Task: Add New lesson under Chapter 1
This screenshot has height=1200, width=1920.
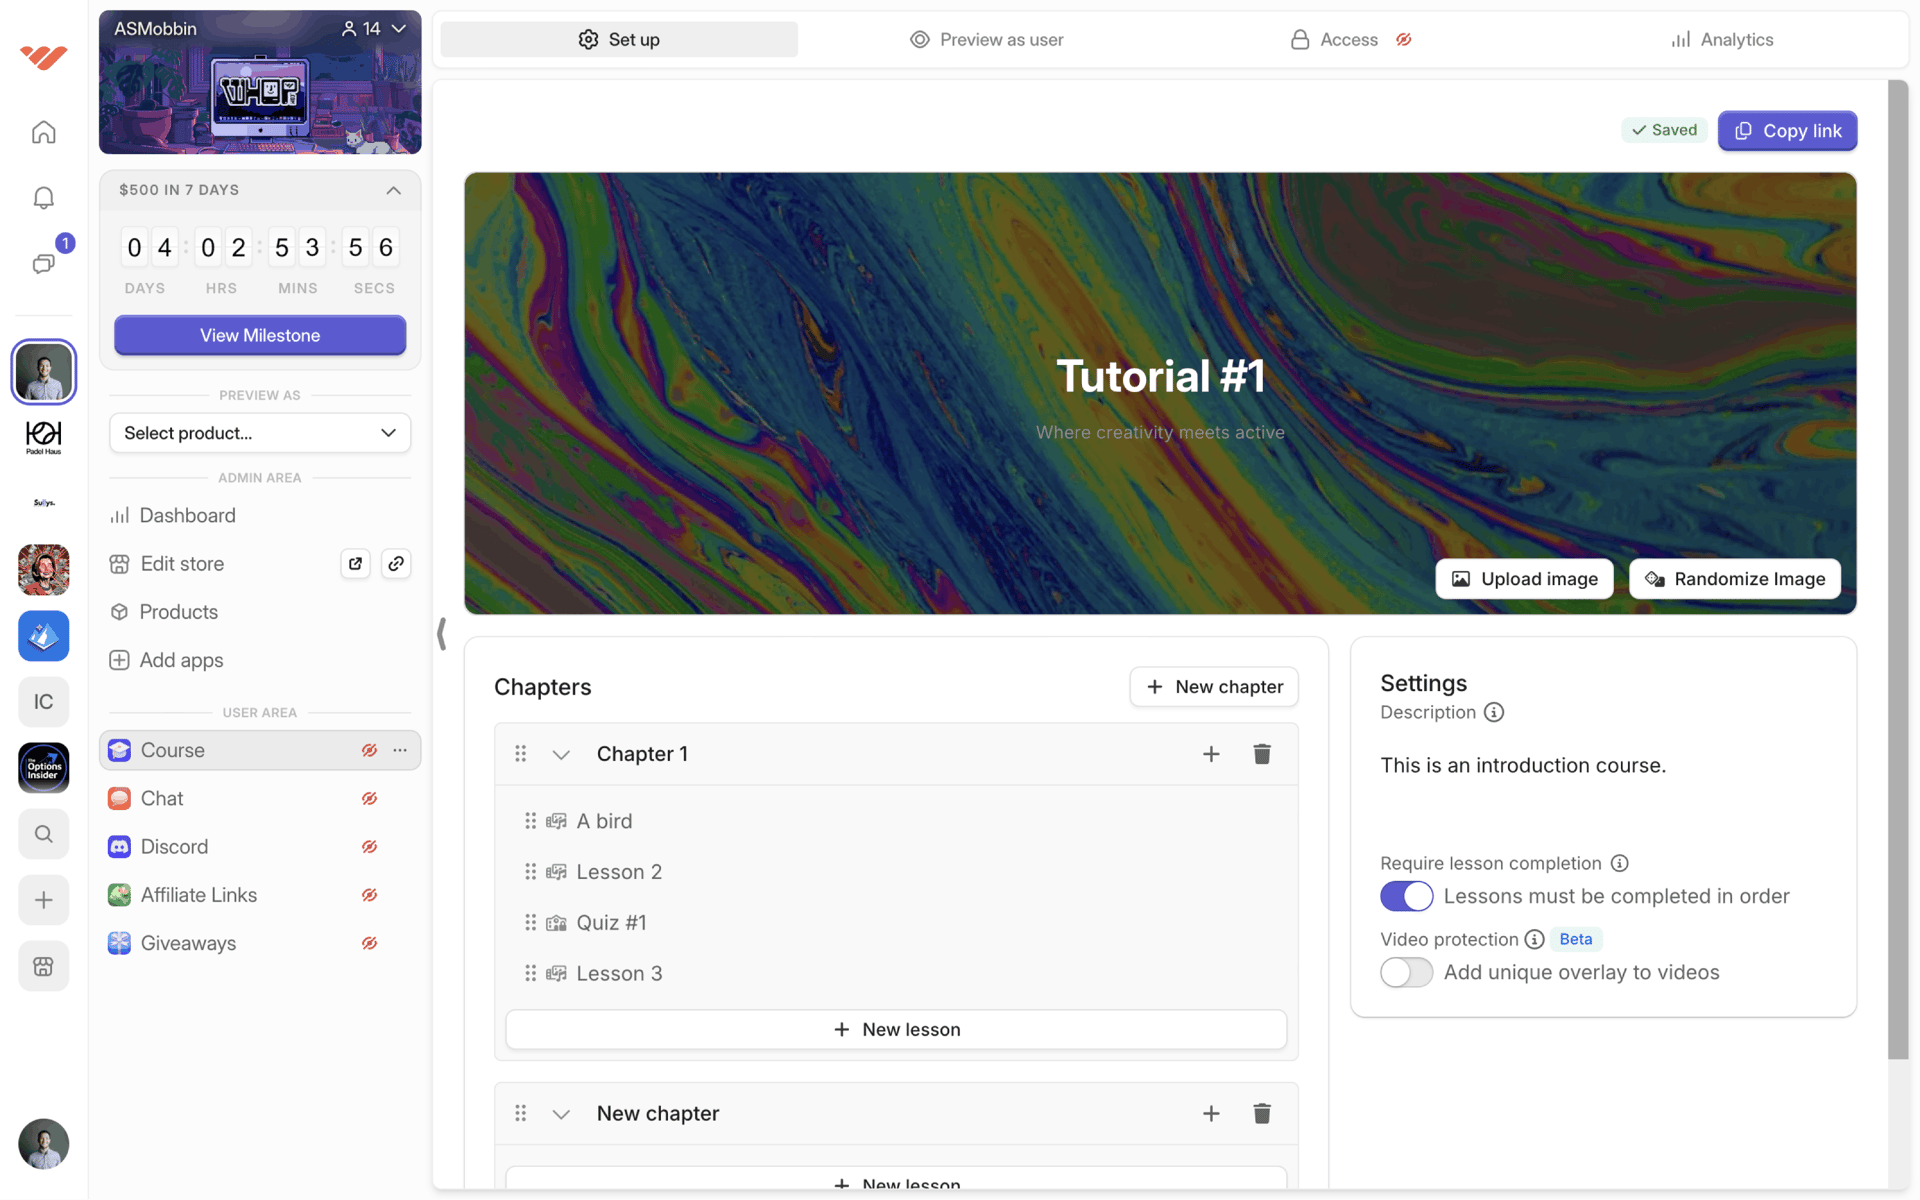Action: point(896,1029)
